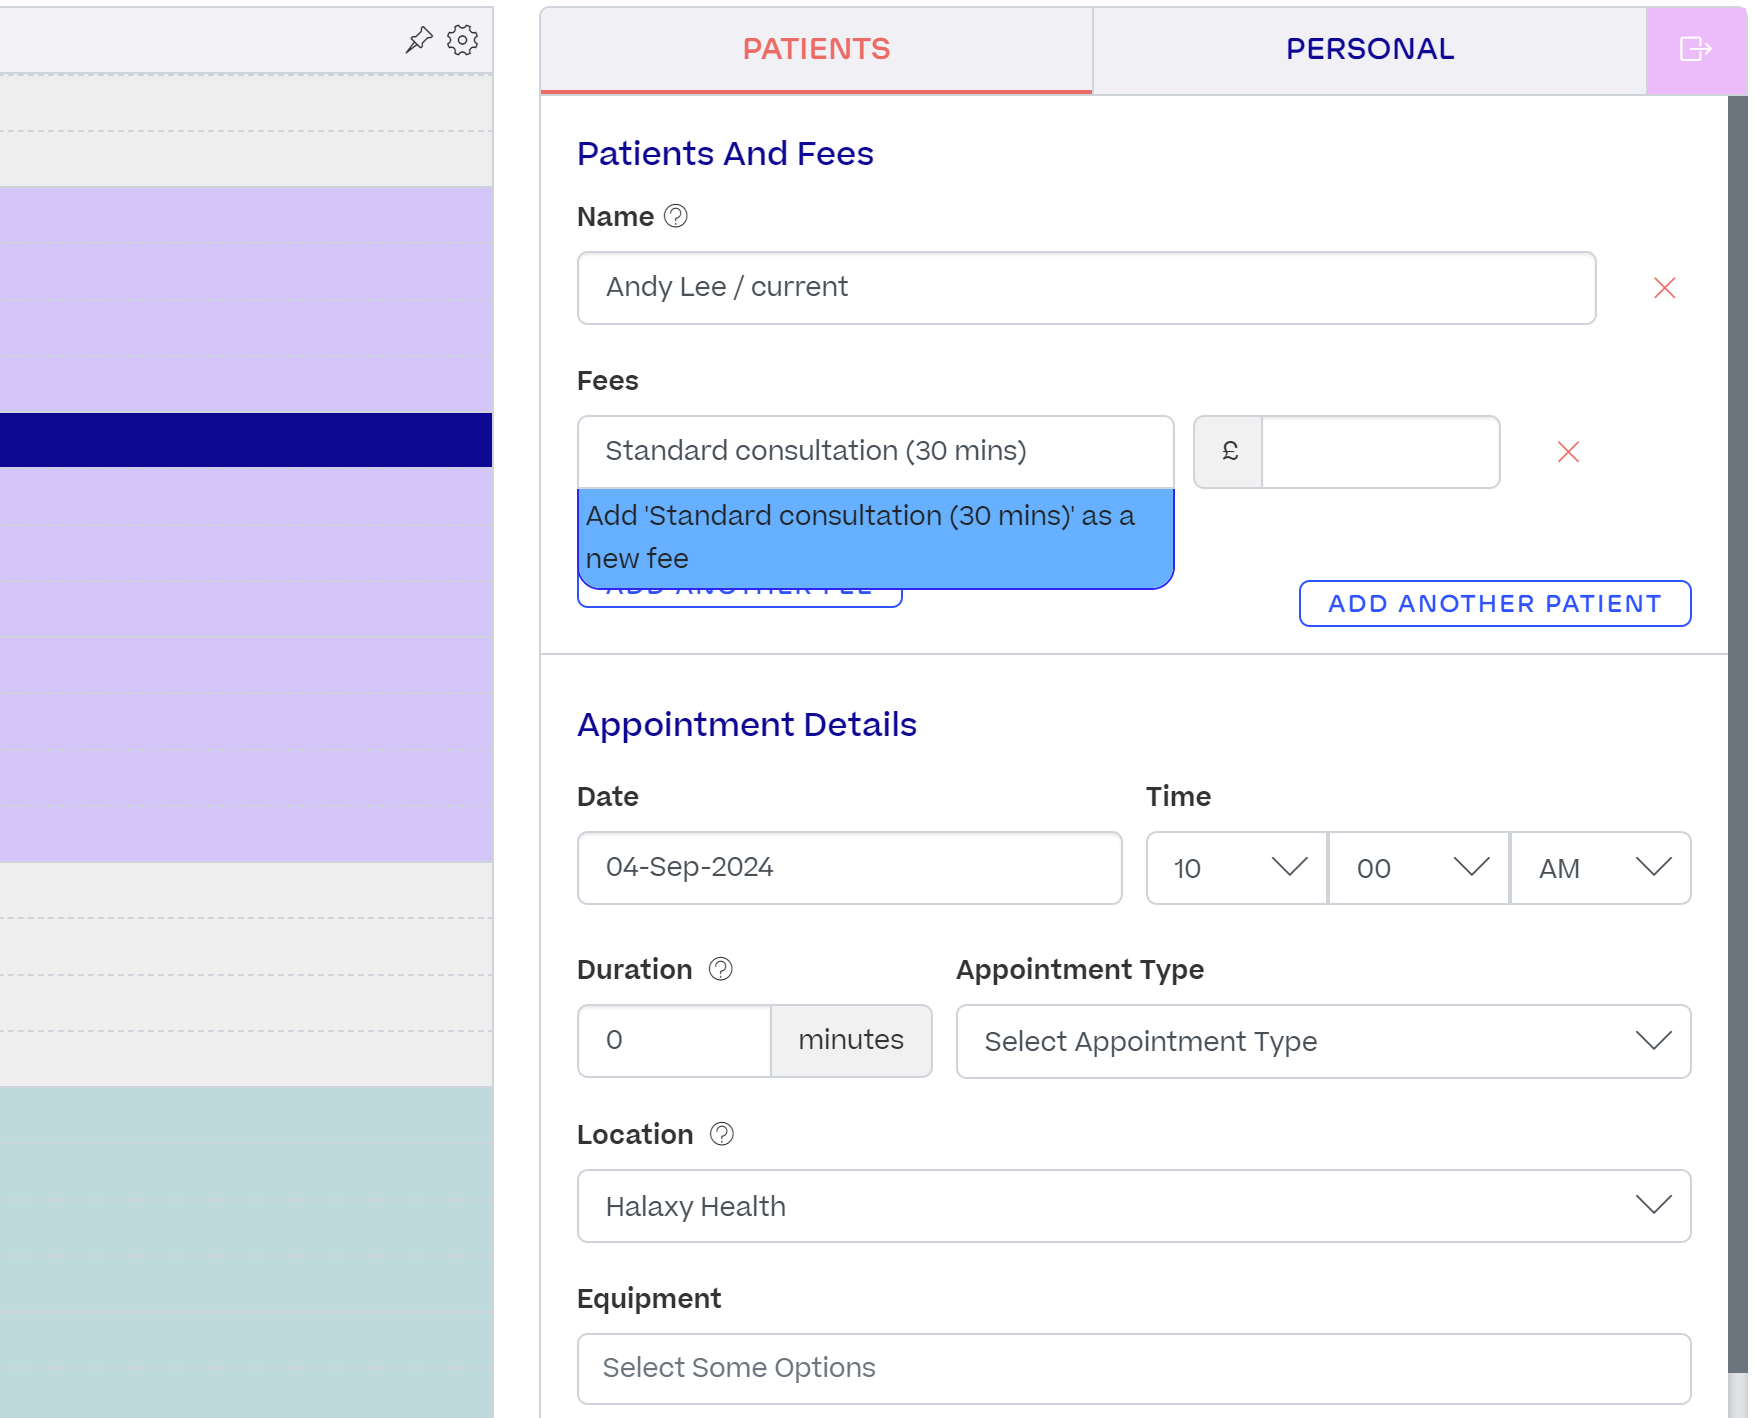Delete the Standard consultation fee row

(x=1568, y=452)
